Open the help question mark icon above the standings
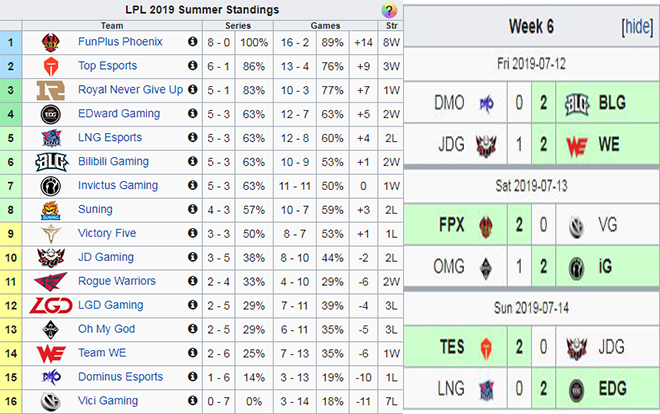 pyautogui.click(x=388, y=9)
